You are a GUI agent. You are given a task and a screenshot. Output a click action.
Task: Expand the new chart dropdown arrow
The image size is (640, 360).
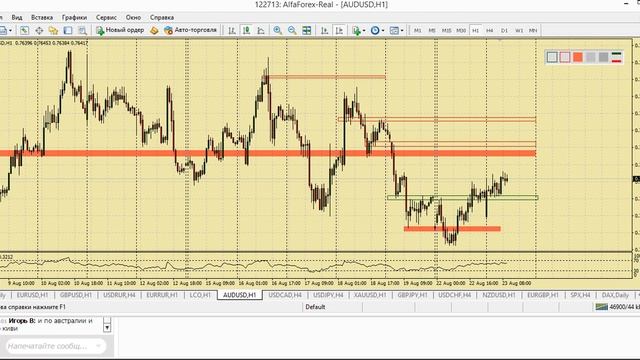pyautogui.click(x=10, y=31)
